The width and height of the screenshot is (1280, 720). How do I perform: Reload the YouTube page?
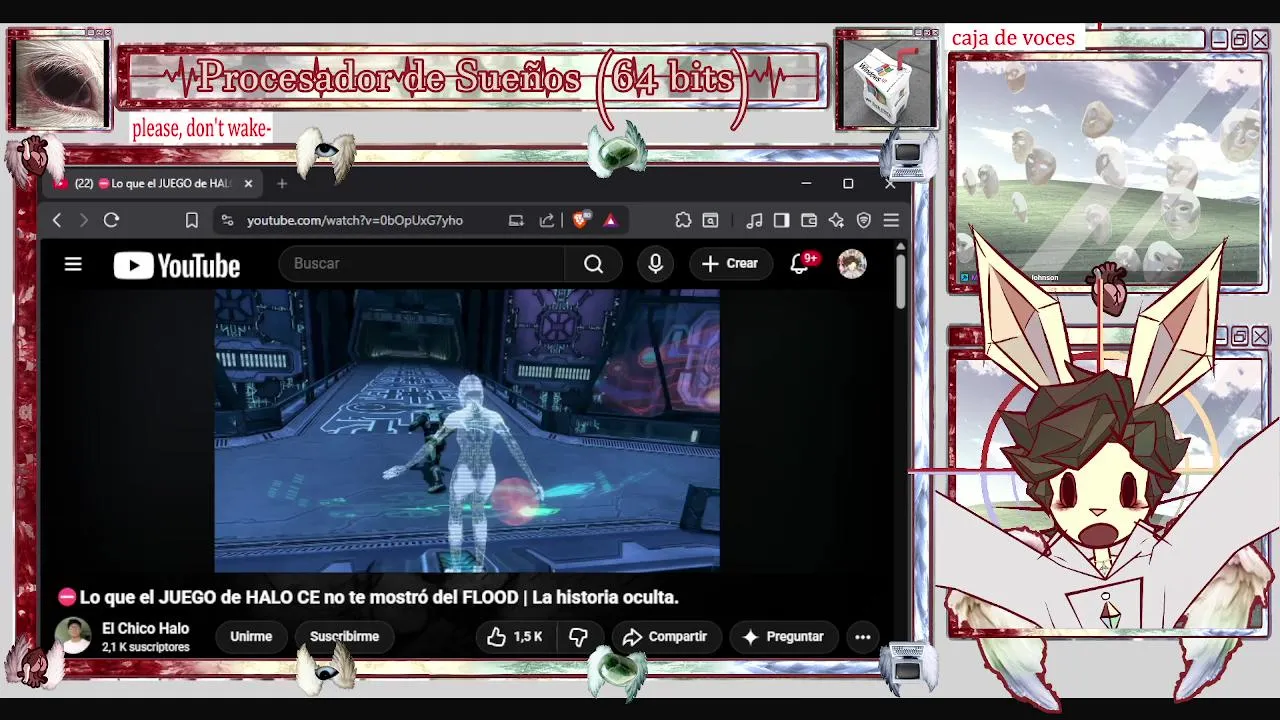111,220
